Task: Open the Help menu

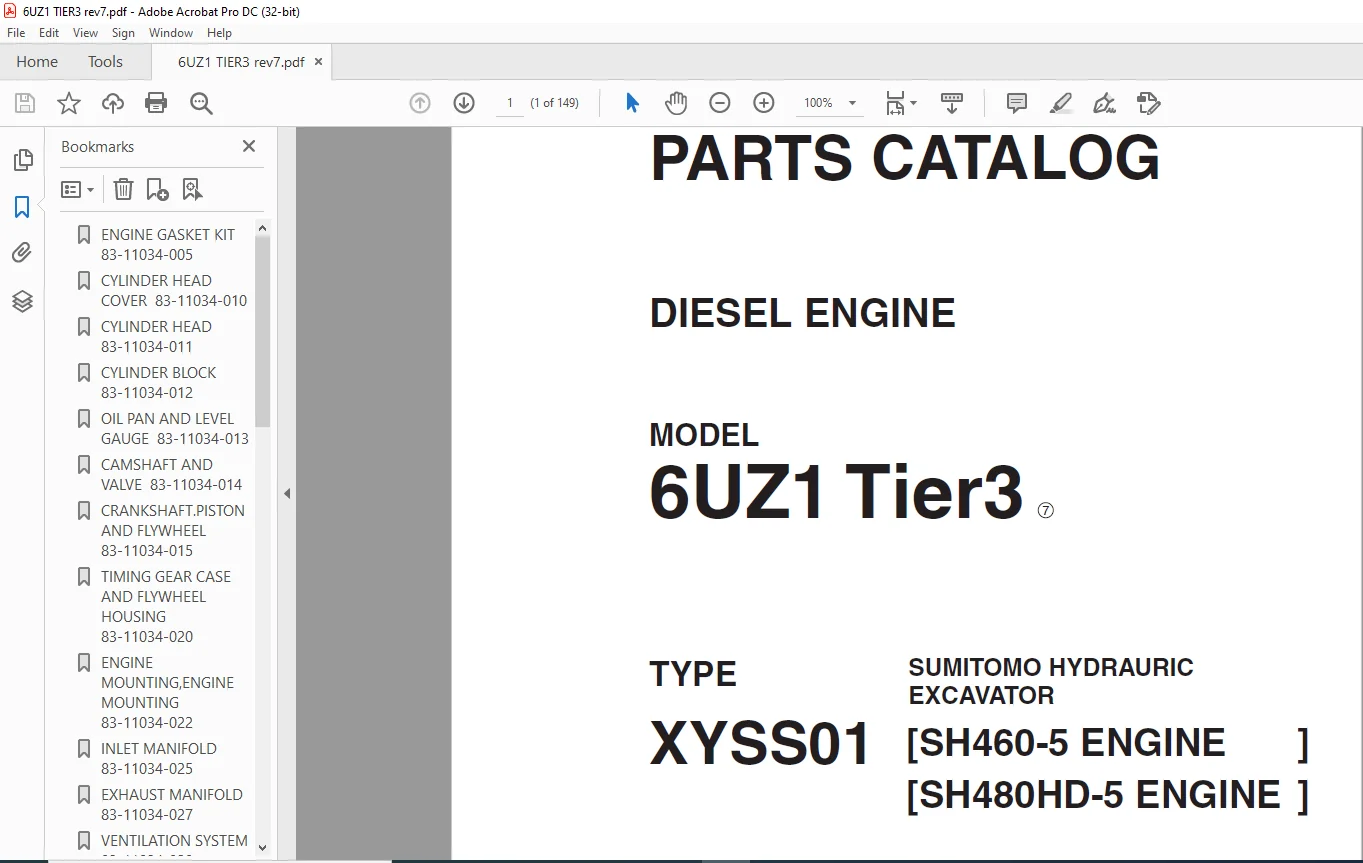Action: point(219,33)
